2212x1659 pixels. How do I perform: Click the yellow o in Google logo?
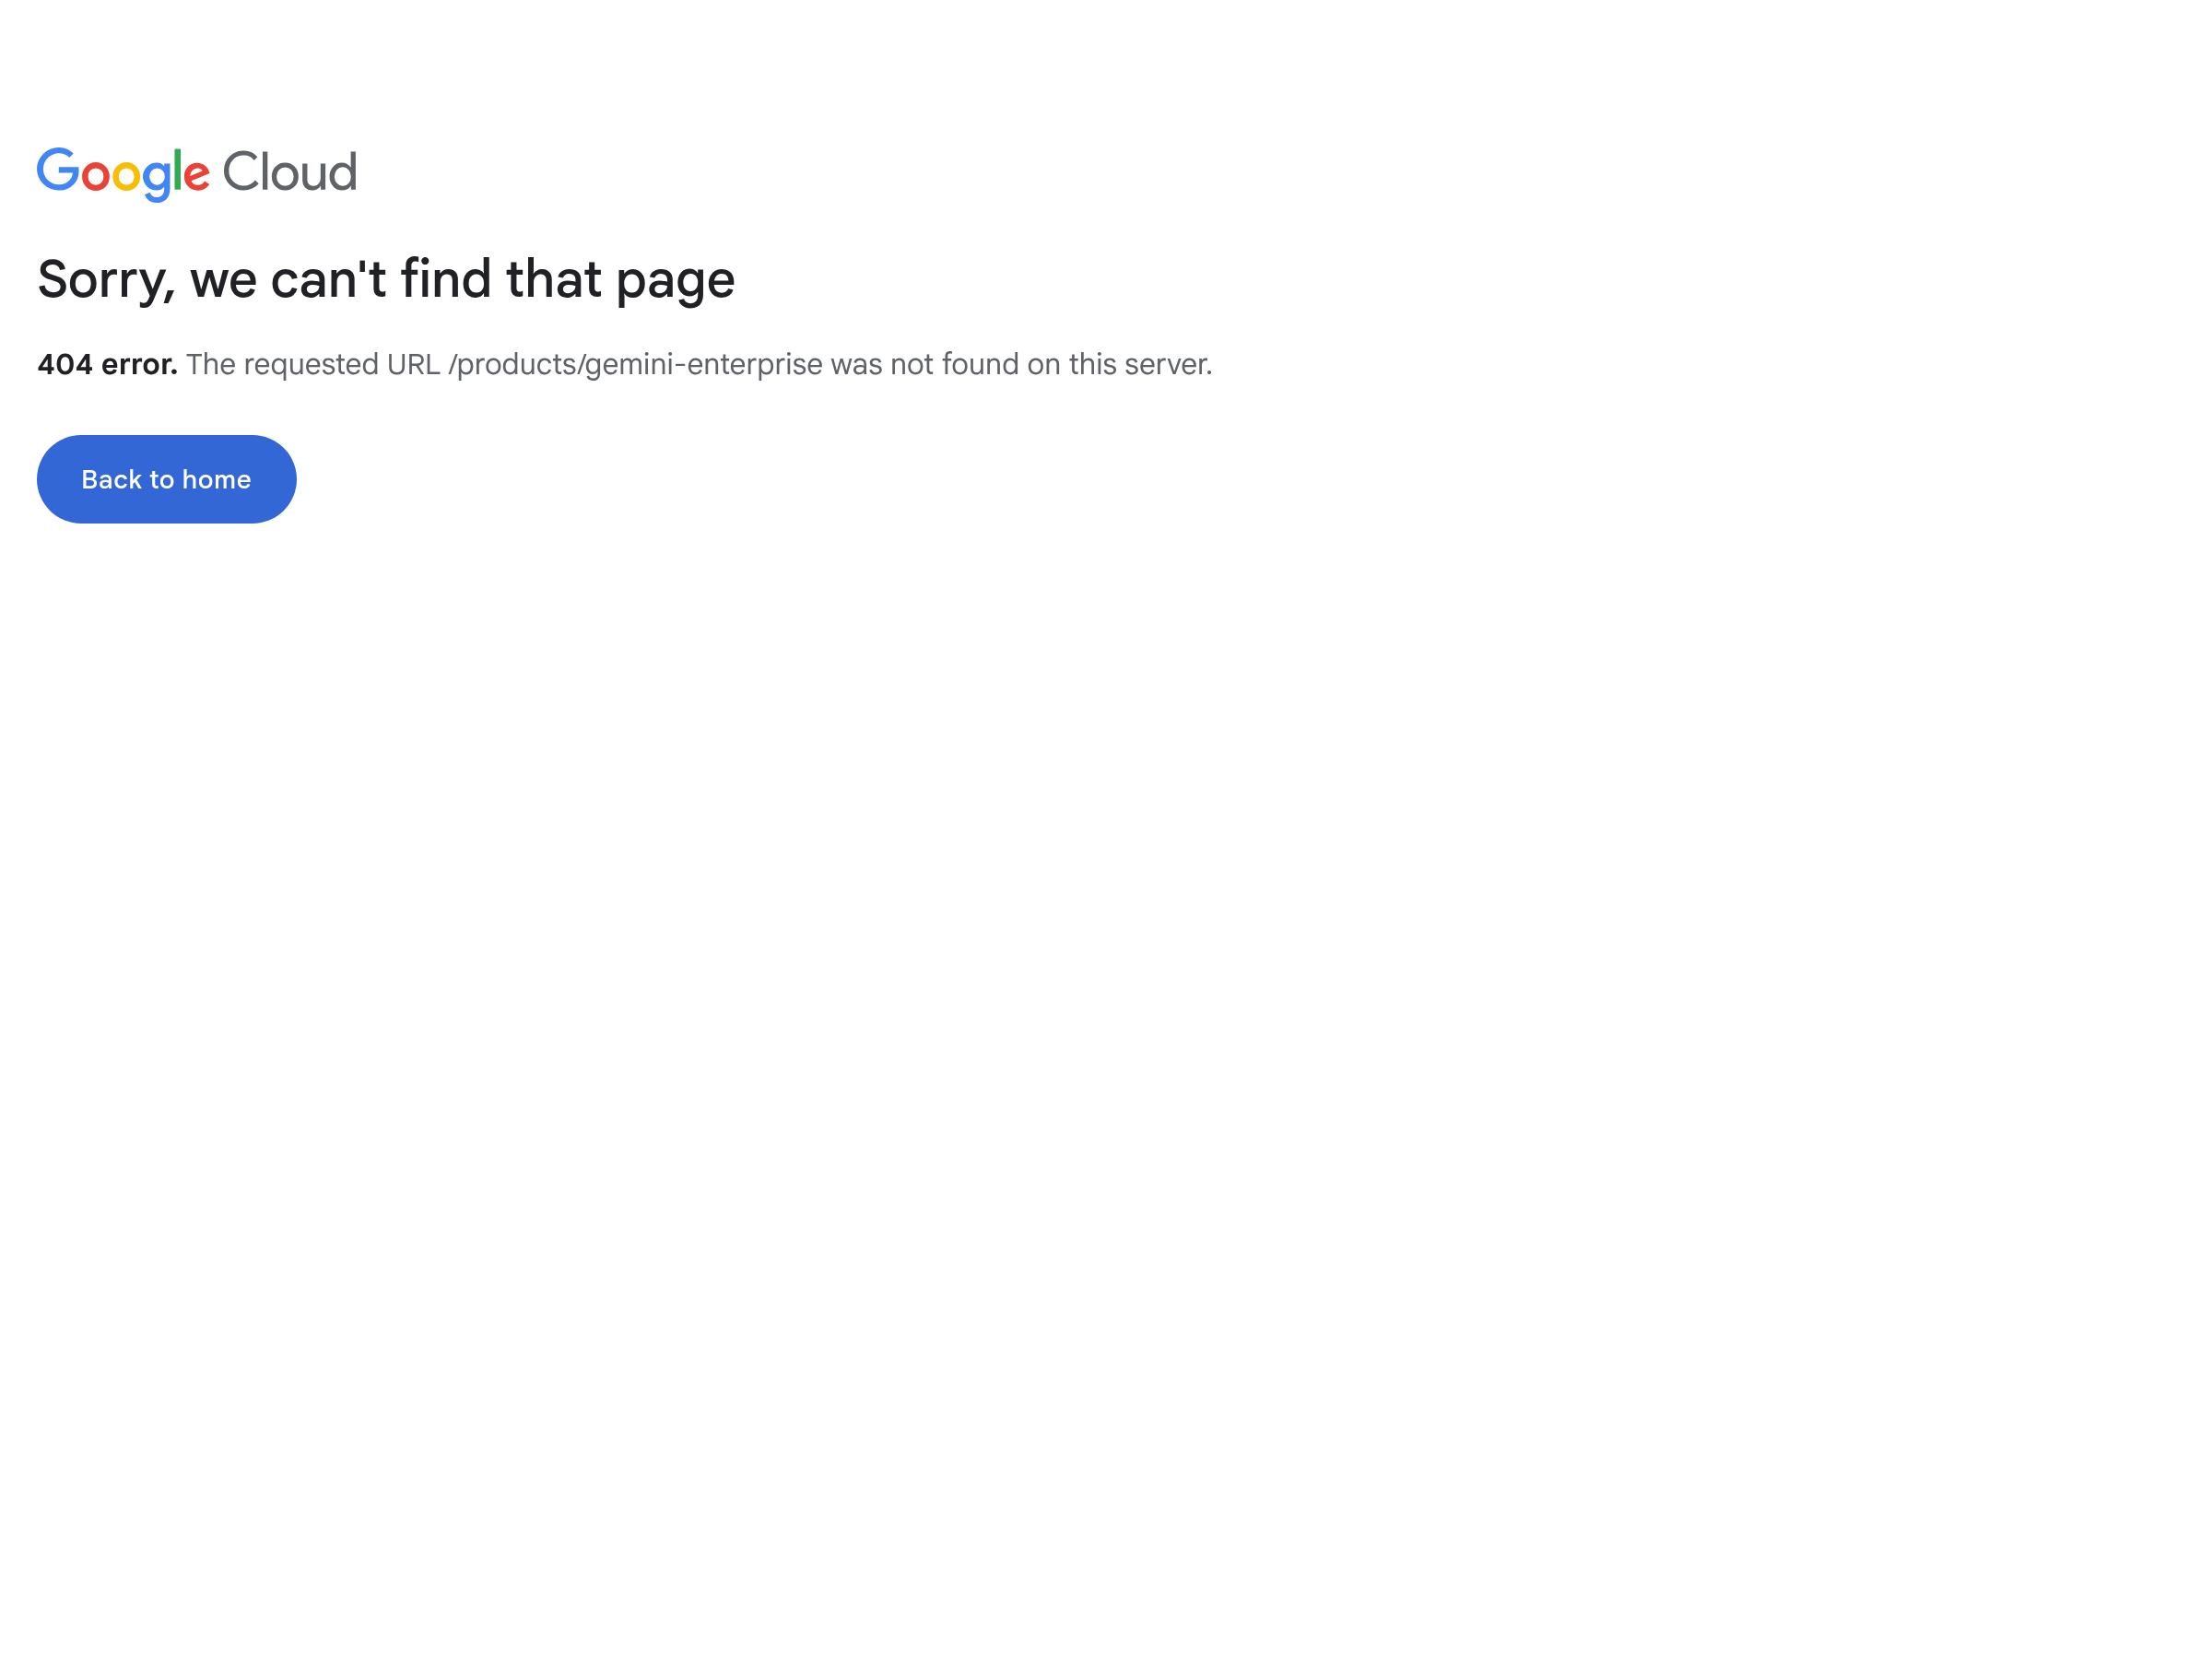[126, 176]
